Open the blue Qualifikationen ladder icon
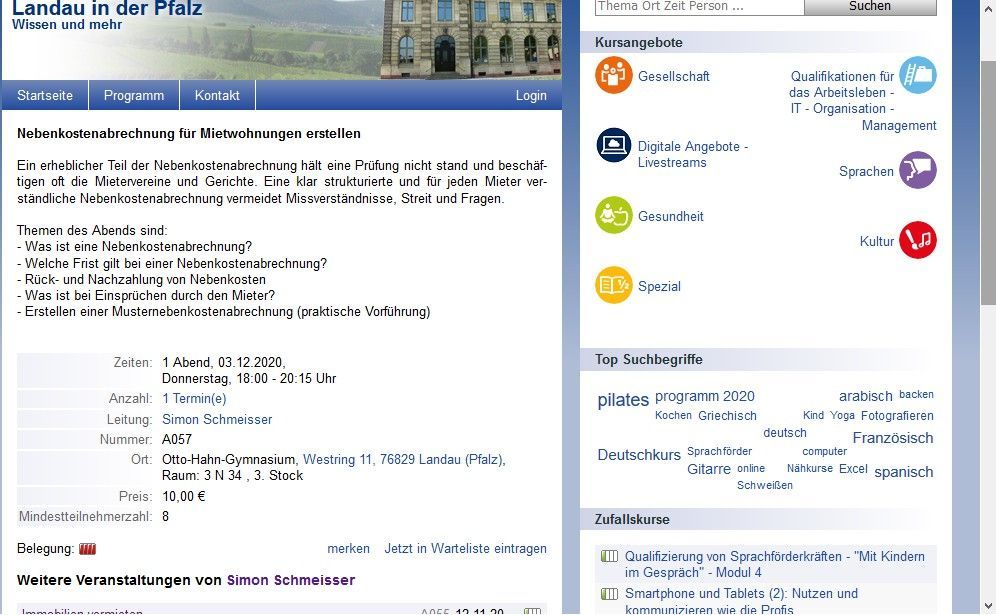Image resolution: width=996 pixels, height=615 pixels. (917, 75)
